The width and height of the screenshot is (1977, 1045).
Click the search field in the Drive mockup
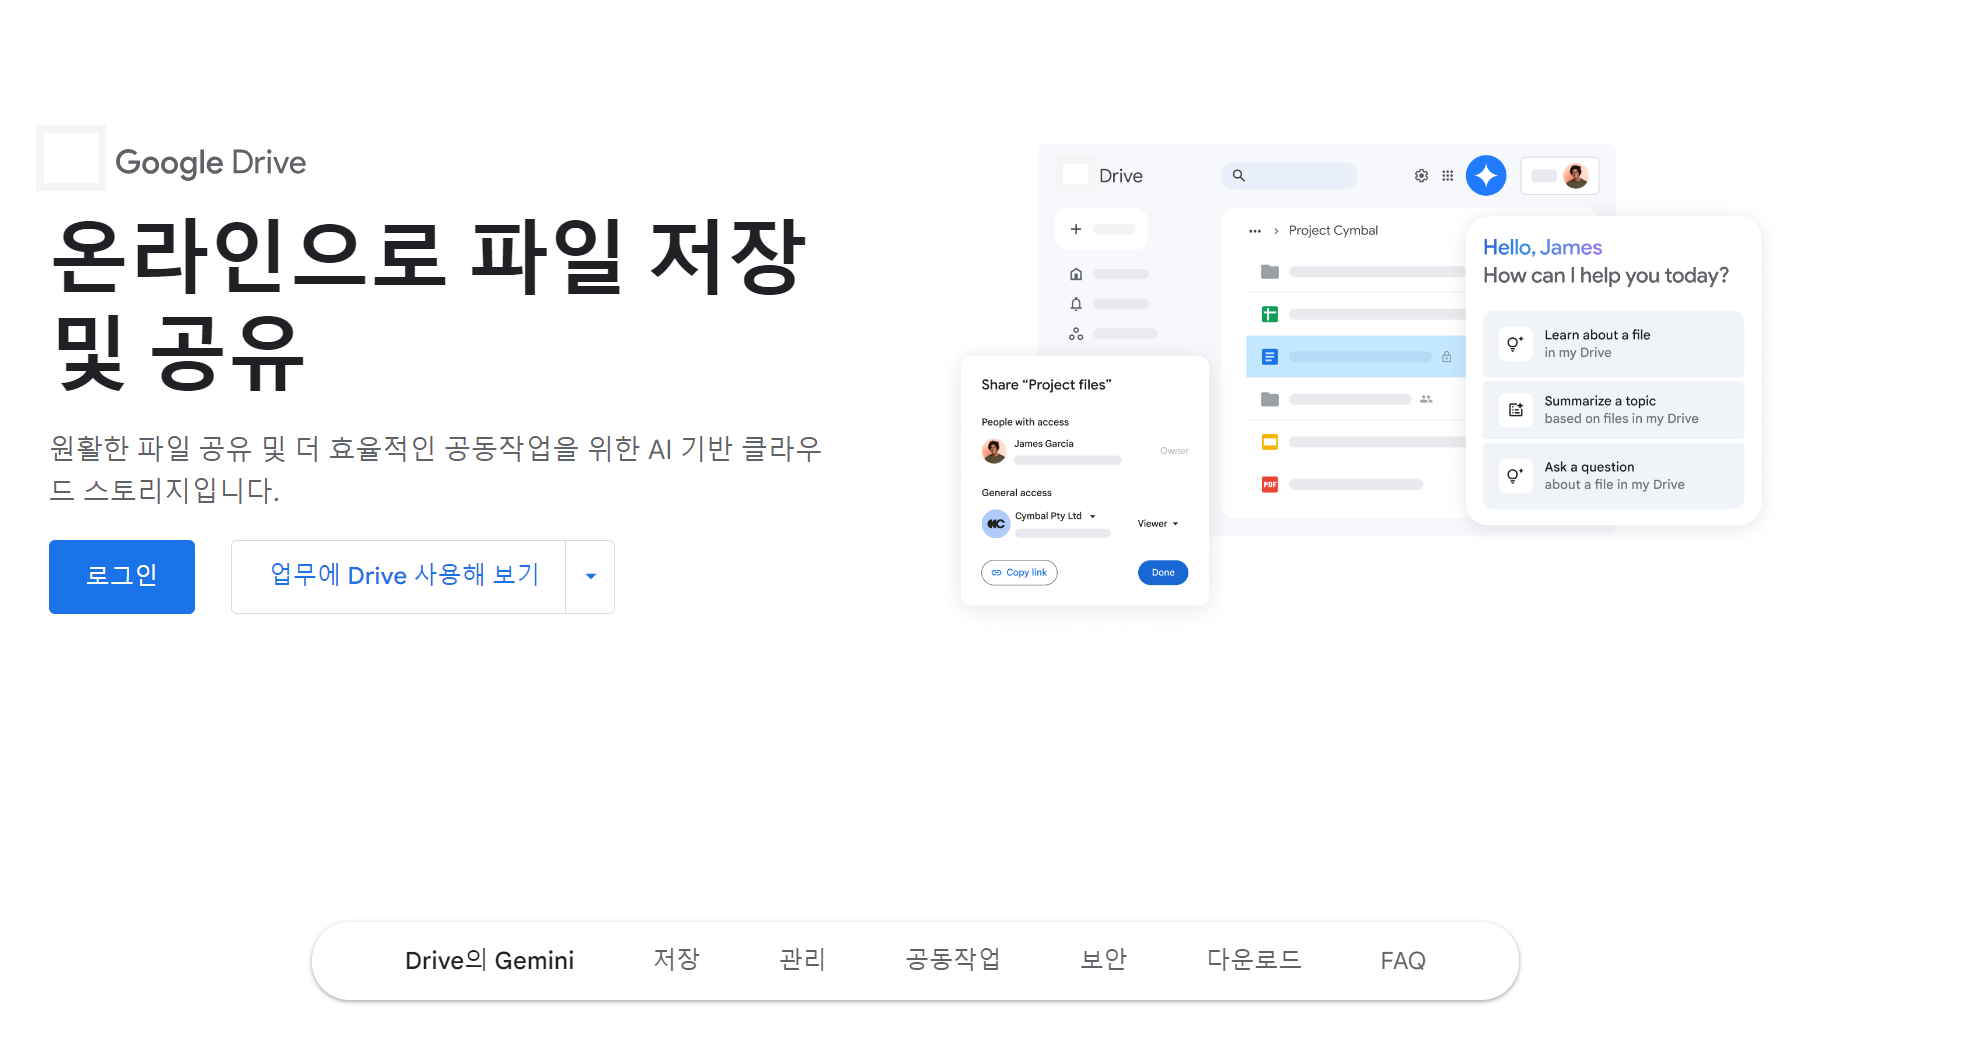pyautogui.click(x=1289, y=176)
